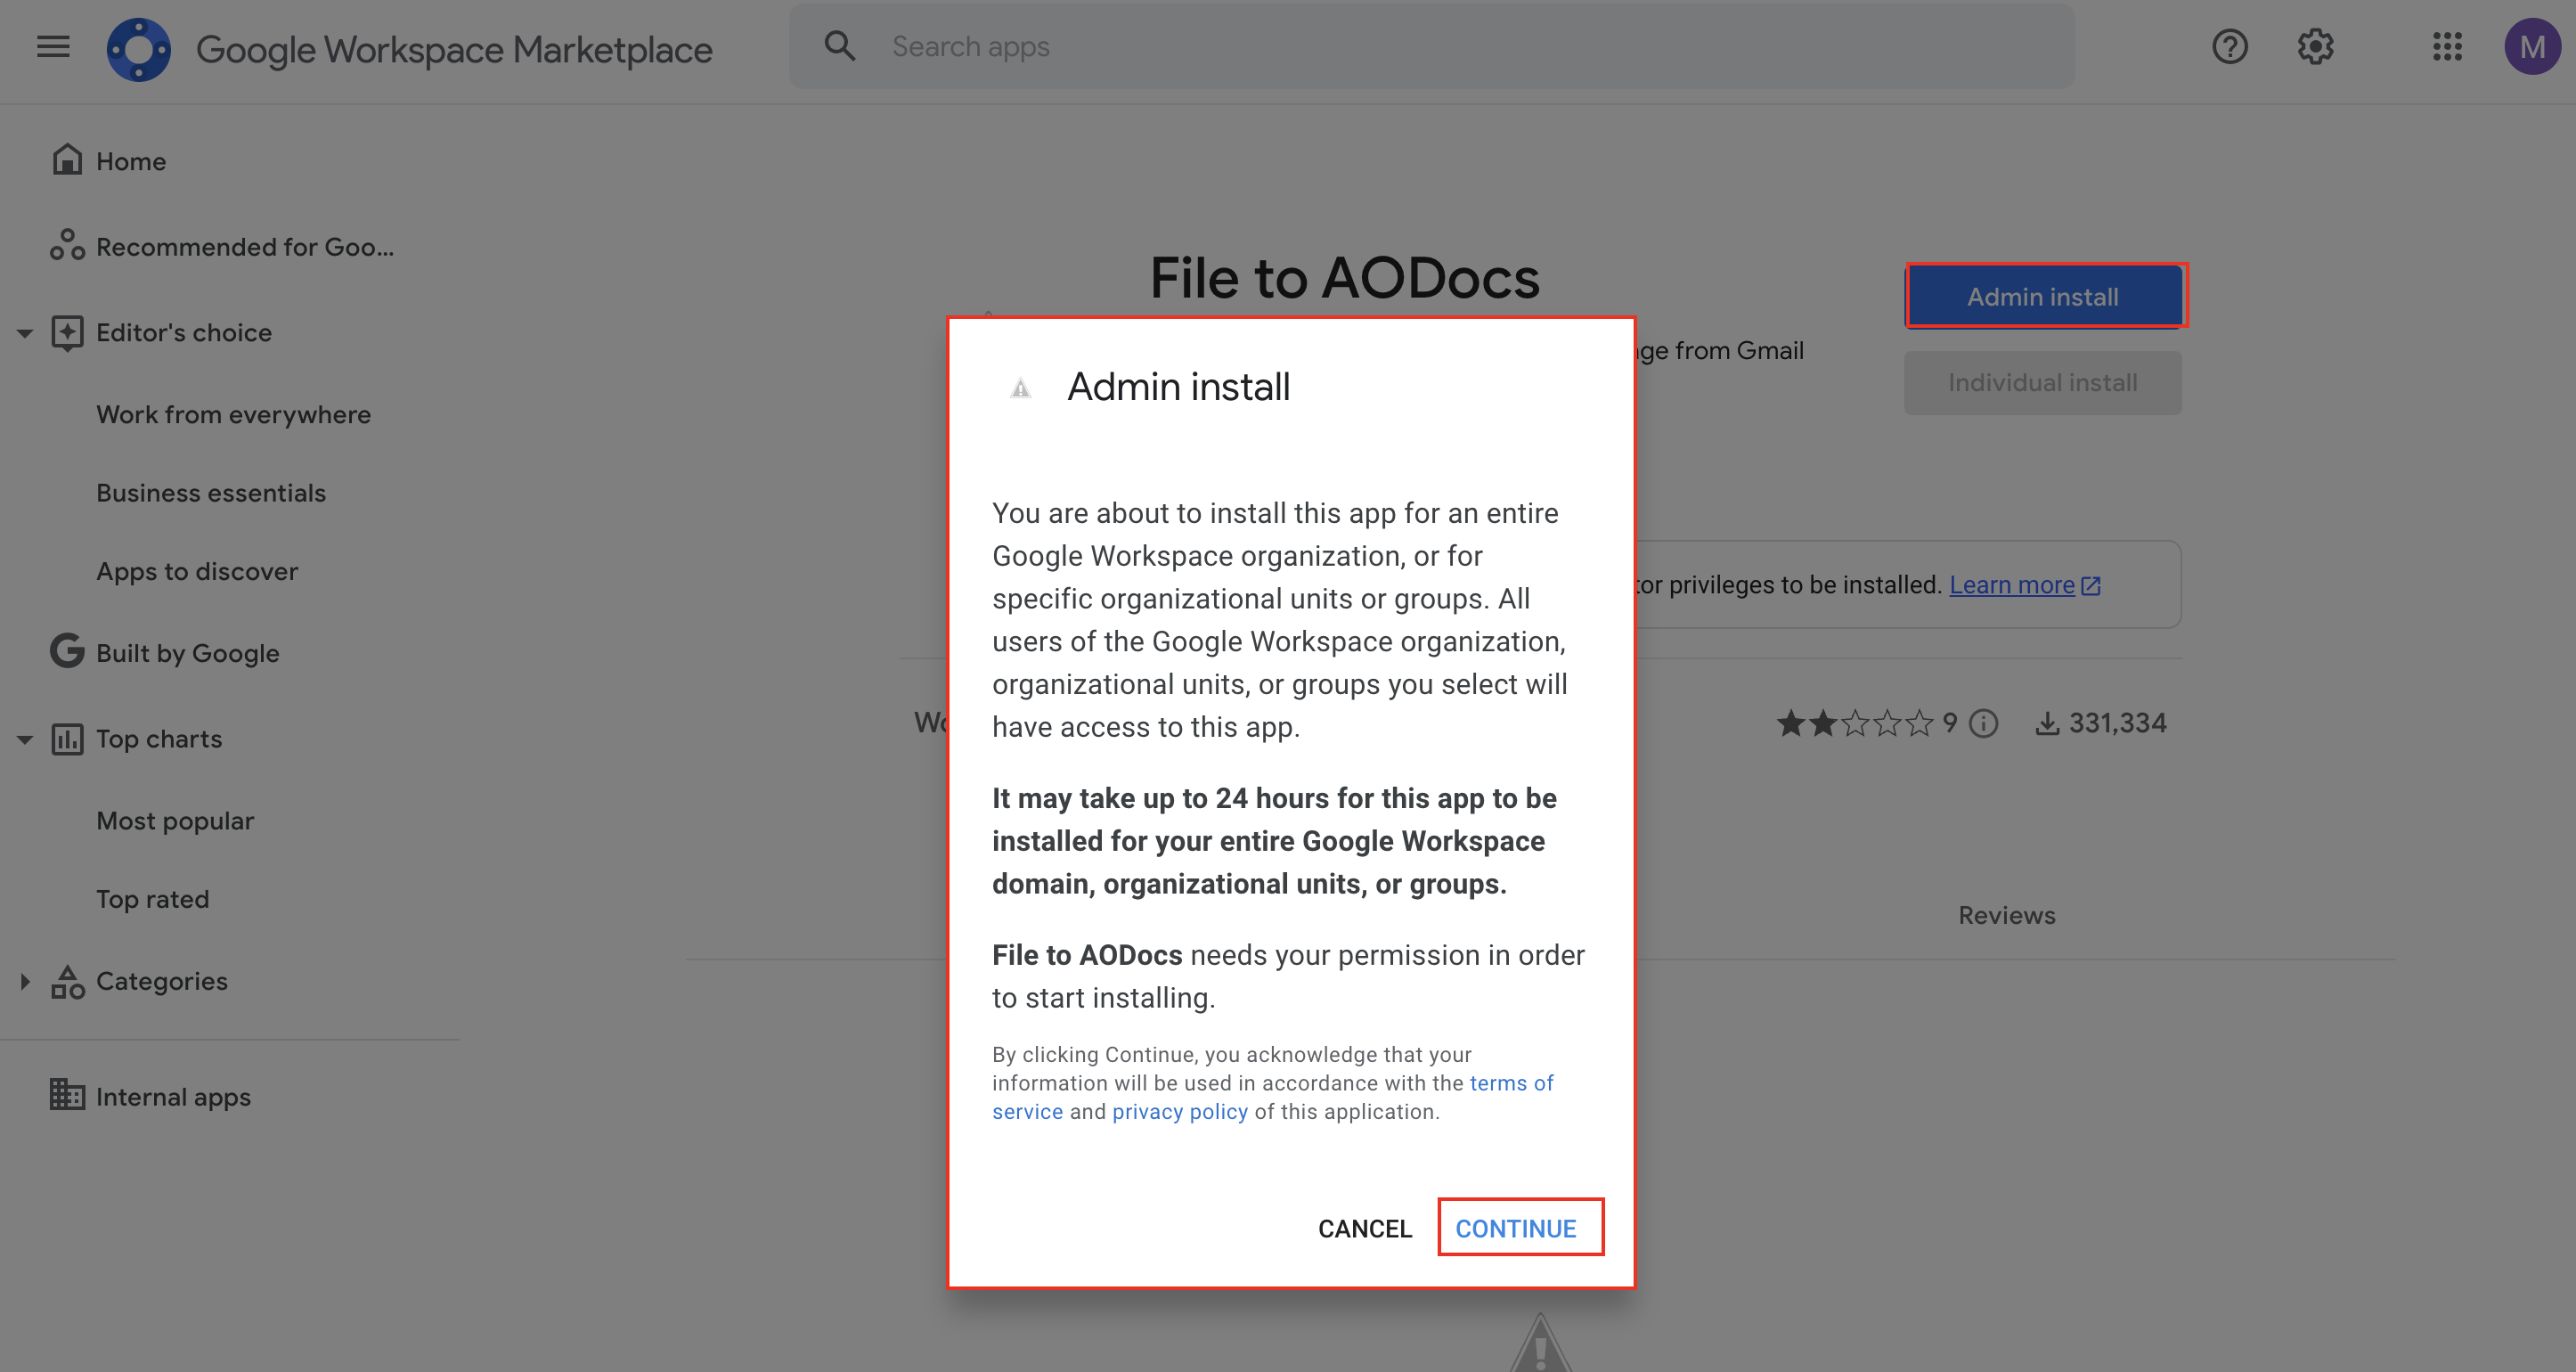
Task: Click CONTINUE in the Admin install dialog
Action: 1518,1228
